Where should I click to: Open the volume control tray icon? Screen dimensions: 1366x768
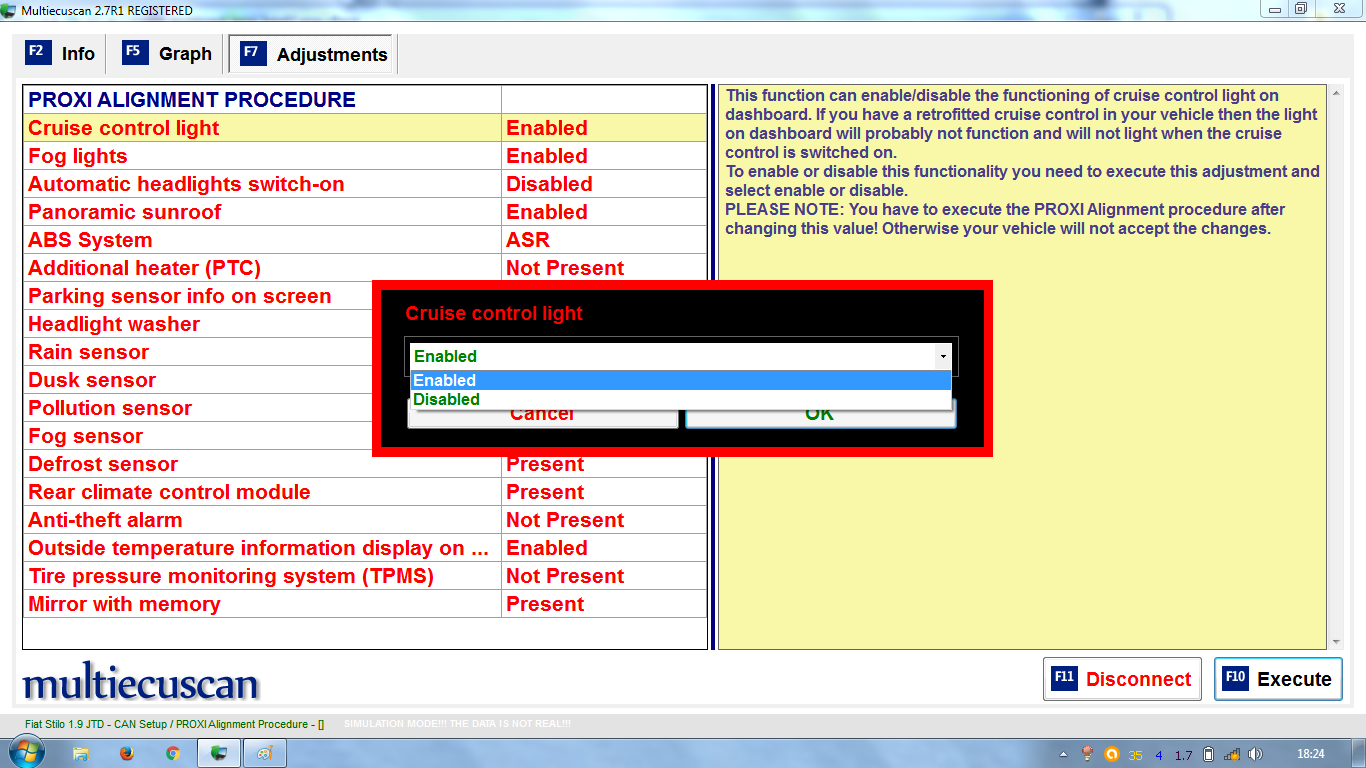pos(1255,754)
